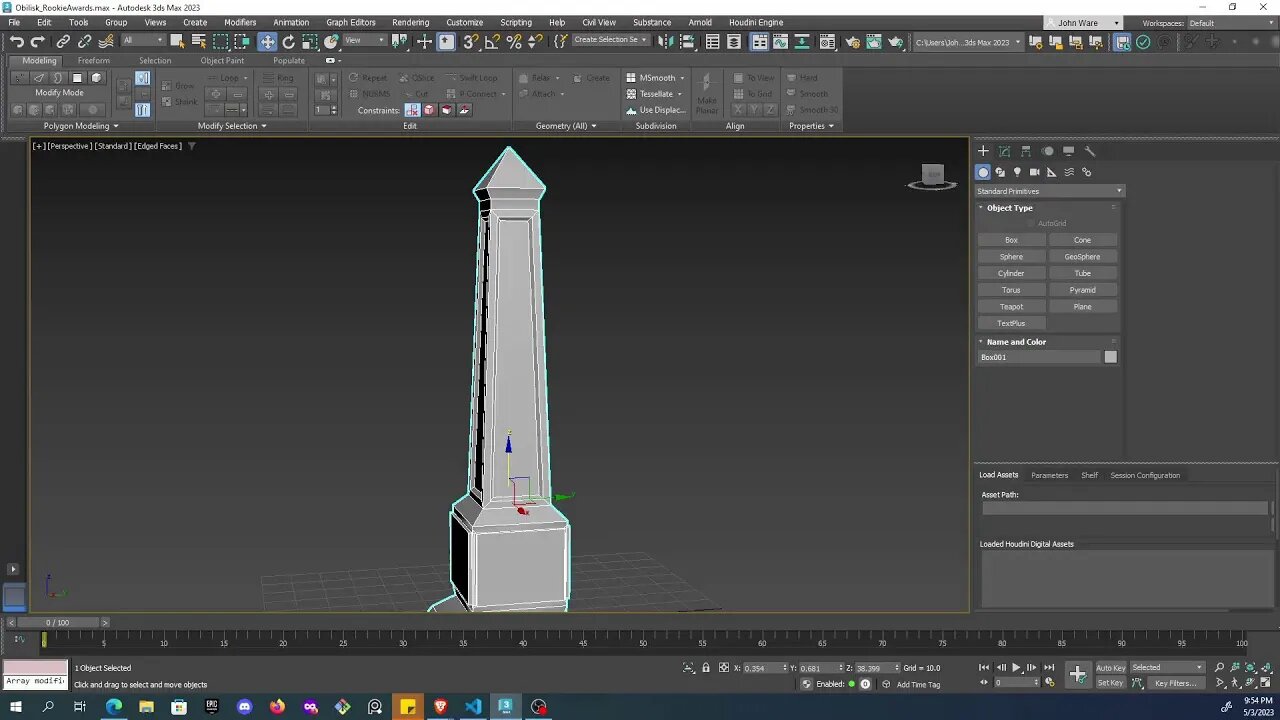Screen dimensions: 1280x720
Task: Open the reference coordinate system View dropdown
Action: (x=365, y=41)
